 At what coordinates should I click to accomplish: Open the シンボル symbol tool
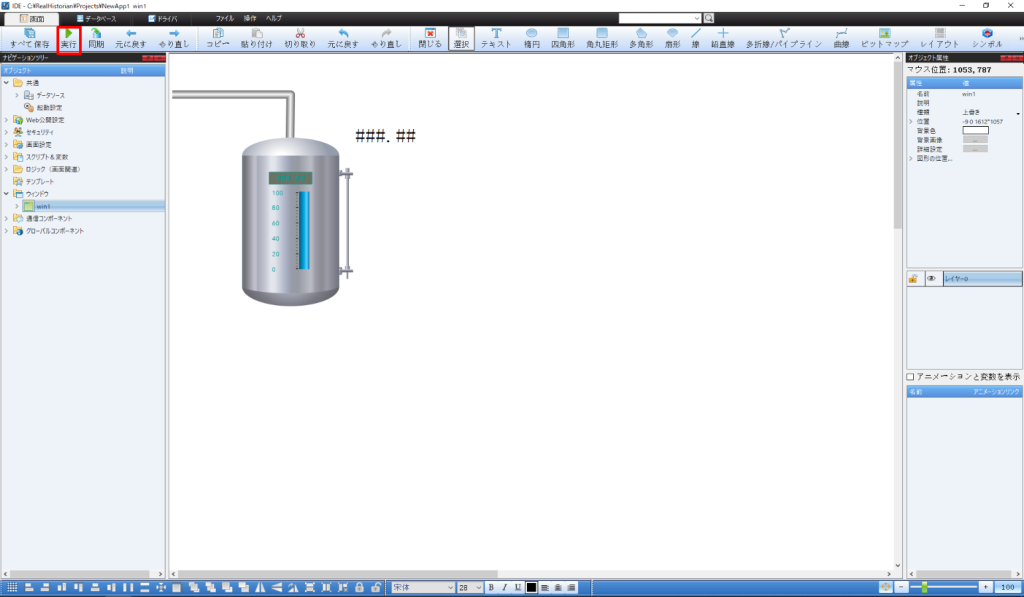[987, 38]
